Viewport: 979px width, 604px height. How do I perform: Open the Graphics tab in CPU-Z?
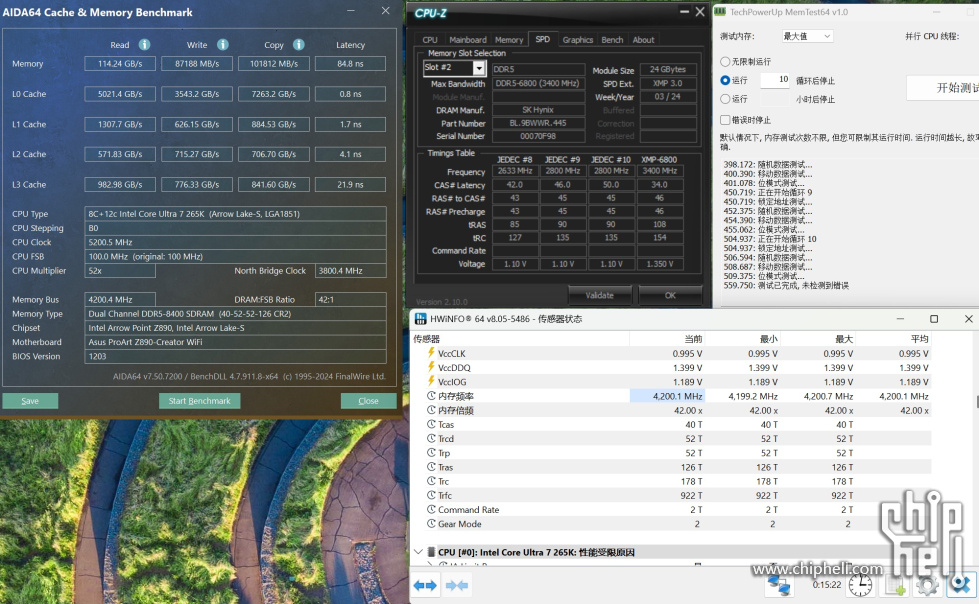[x=578, y=40]
